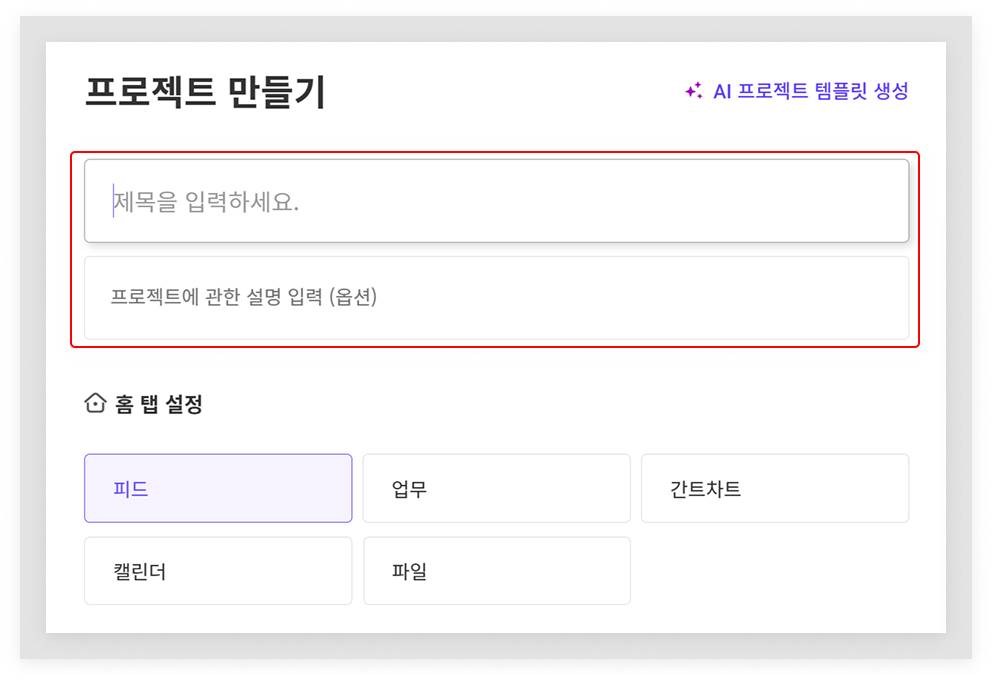The height and width of the screenshot is (683, 992).
Task: Select 간트차트 as the home tab
Action: pos(775,488)
